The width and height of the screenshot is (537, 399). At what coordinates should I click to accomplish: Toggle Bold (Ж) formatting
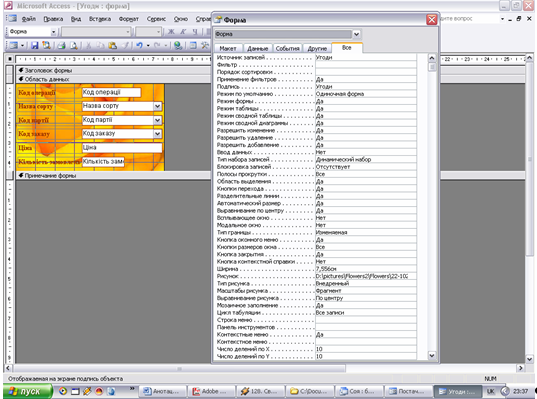pos(171,32)
